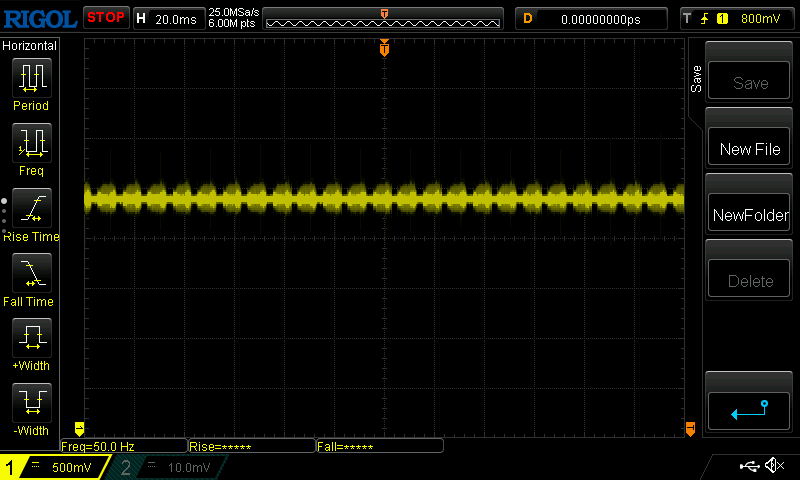Click the orange trigger level marker at the right edge
This screenshot has height=480, width=800.
pos(690,428)
